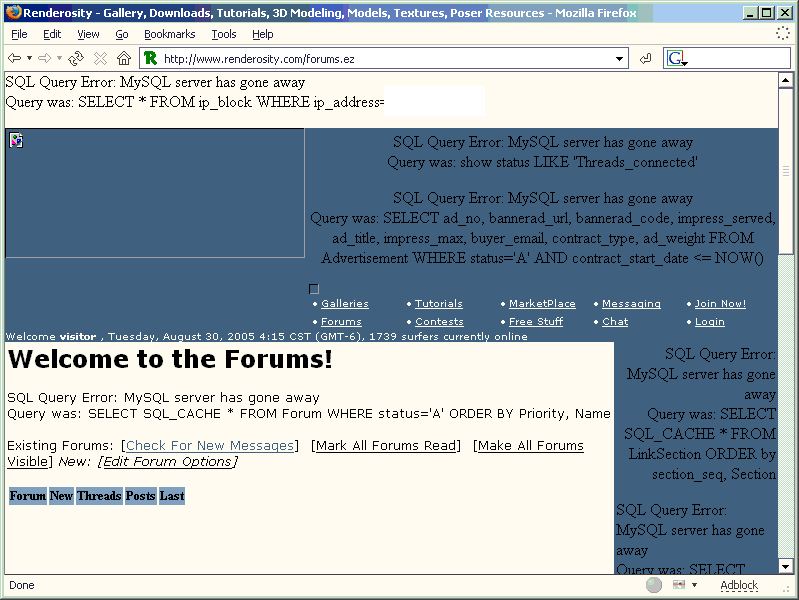Open the Contests link
This screenshot has height=600, width=799.
pos(439,322)
